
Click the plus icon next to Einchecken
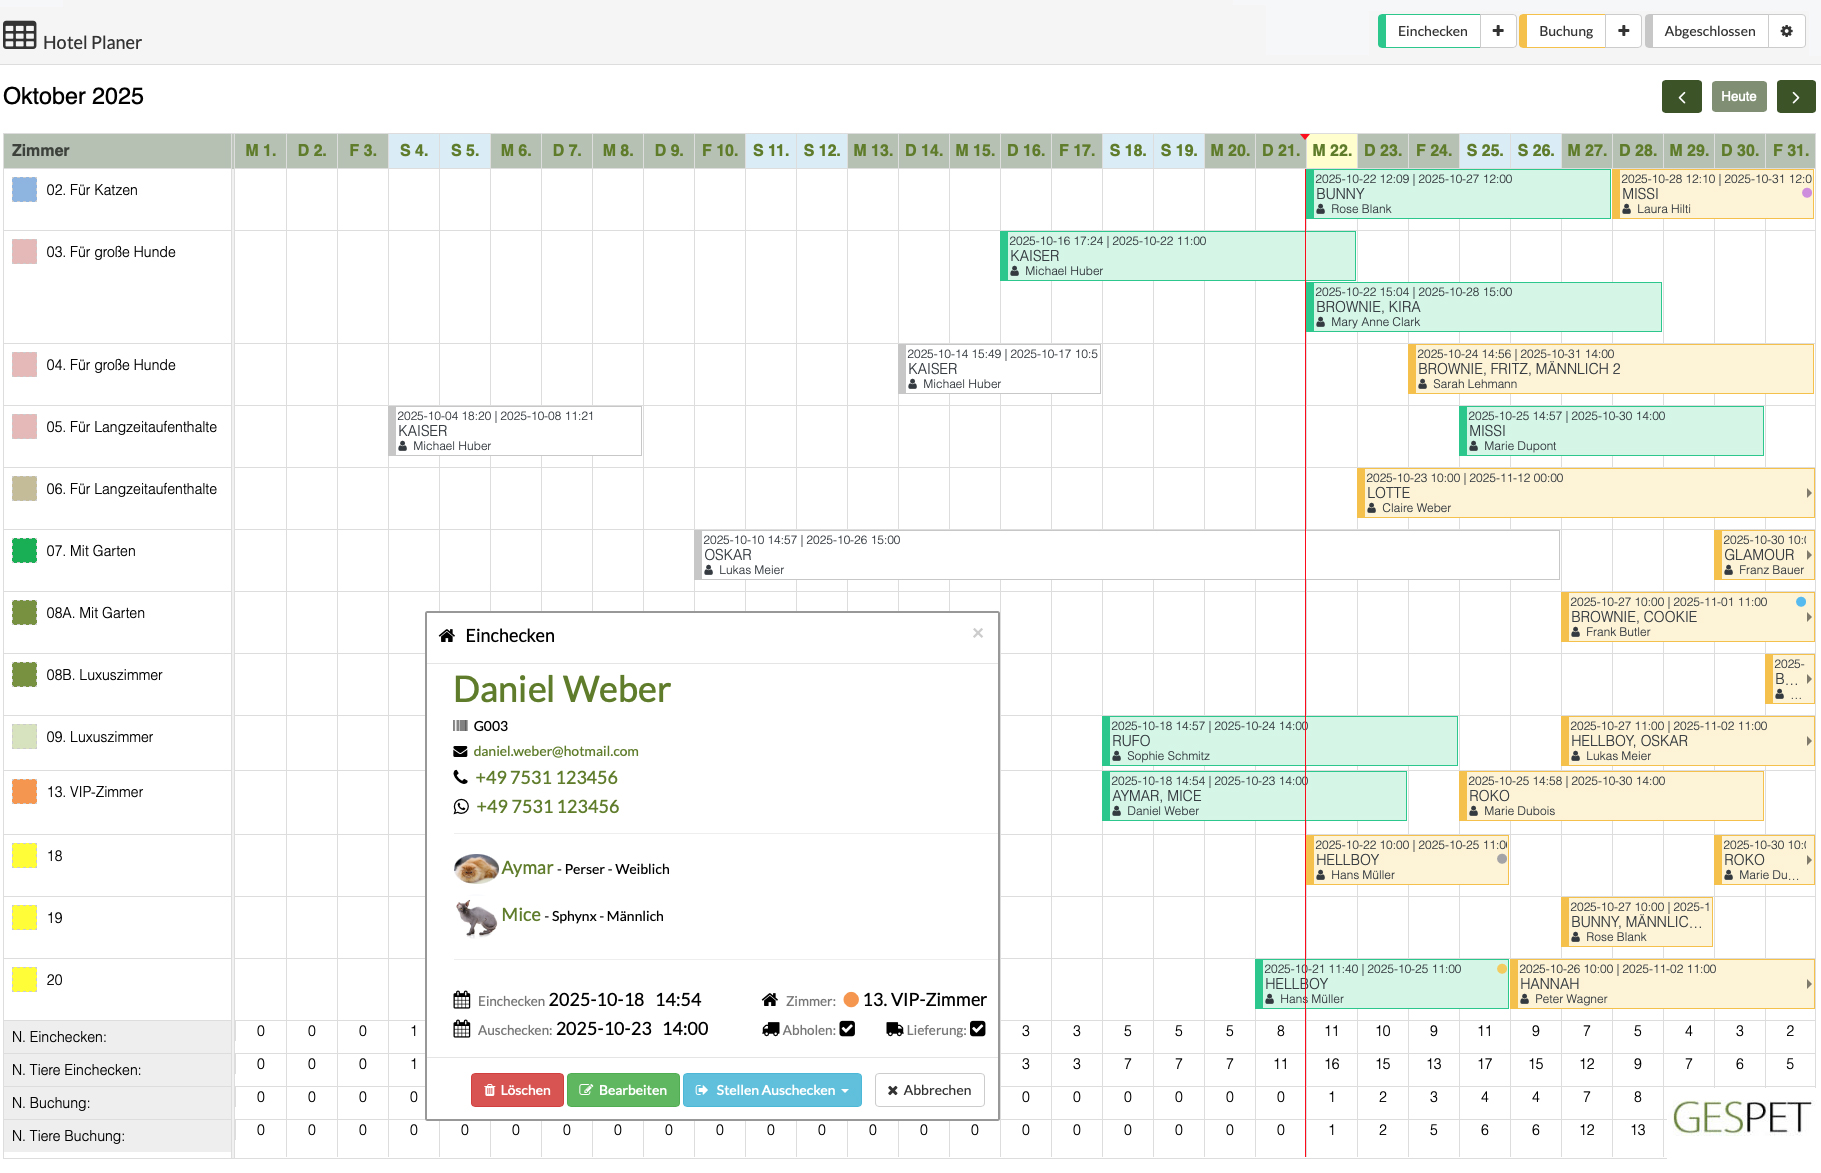point(1498,31)
